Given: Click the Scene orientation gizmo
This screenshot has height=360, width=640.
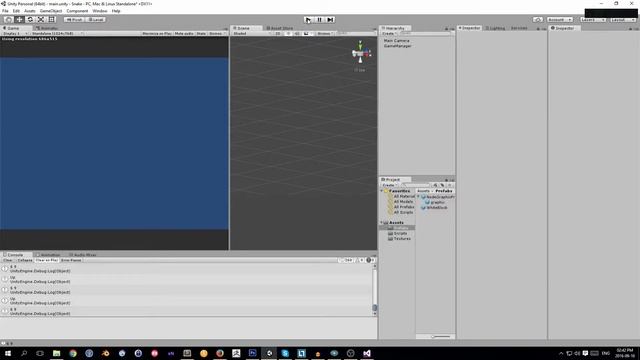Looking at the screenshot, I should [360, 52].
